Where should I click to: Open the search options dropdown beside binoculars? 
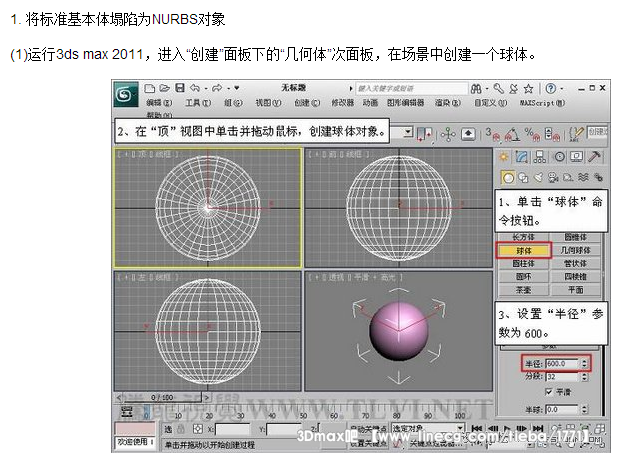pyautogui.click(x=487, y=89)
